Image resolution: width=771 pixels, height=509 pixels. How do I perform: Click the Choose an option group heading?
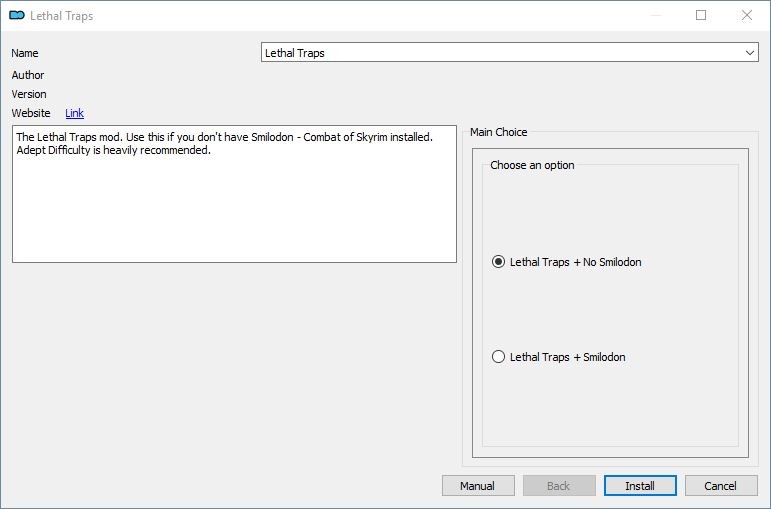click(532, 165)
